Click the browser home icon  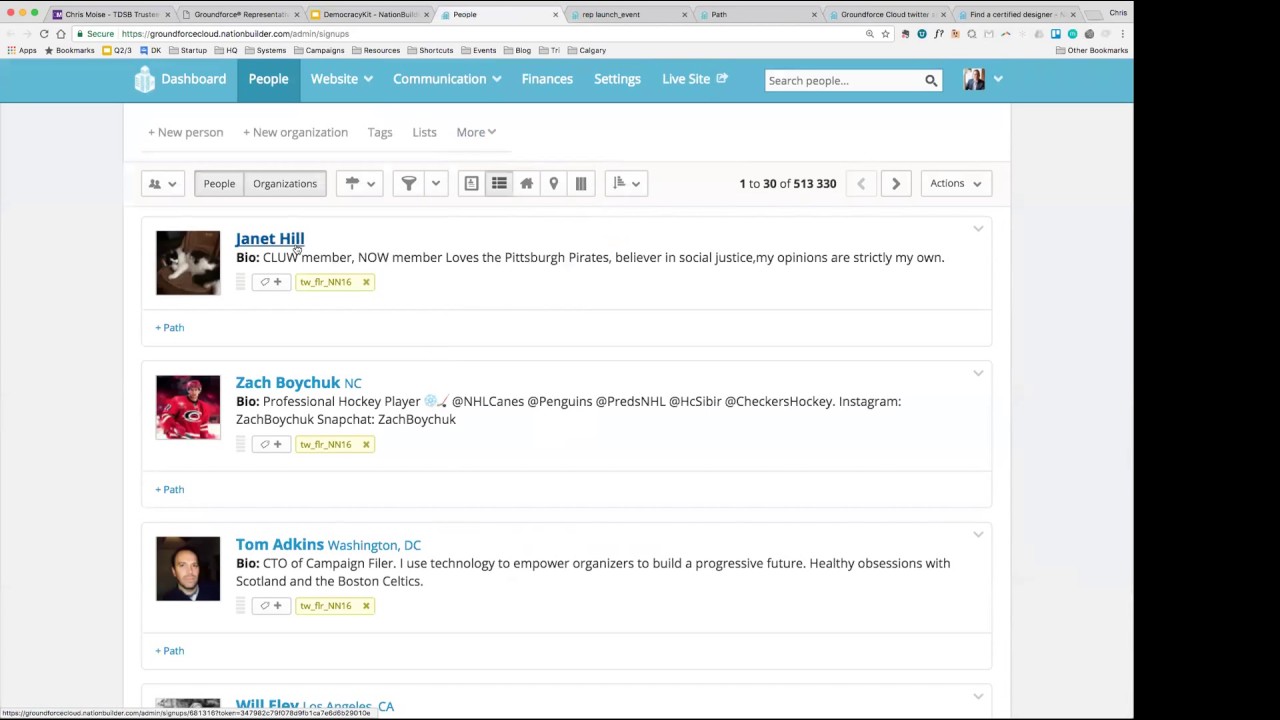(x=61, y=34)
